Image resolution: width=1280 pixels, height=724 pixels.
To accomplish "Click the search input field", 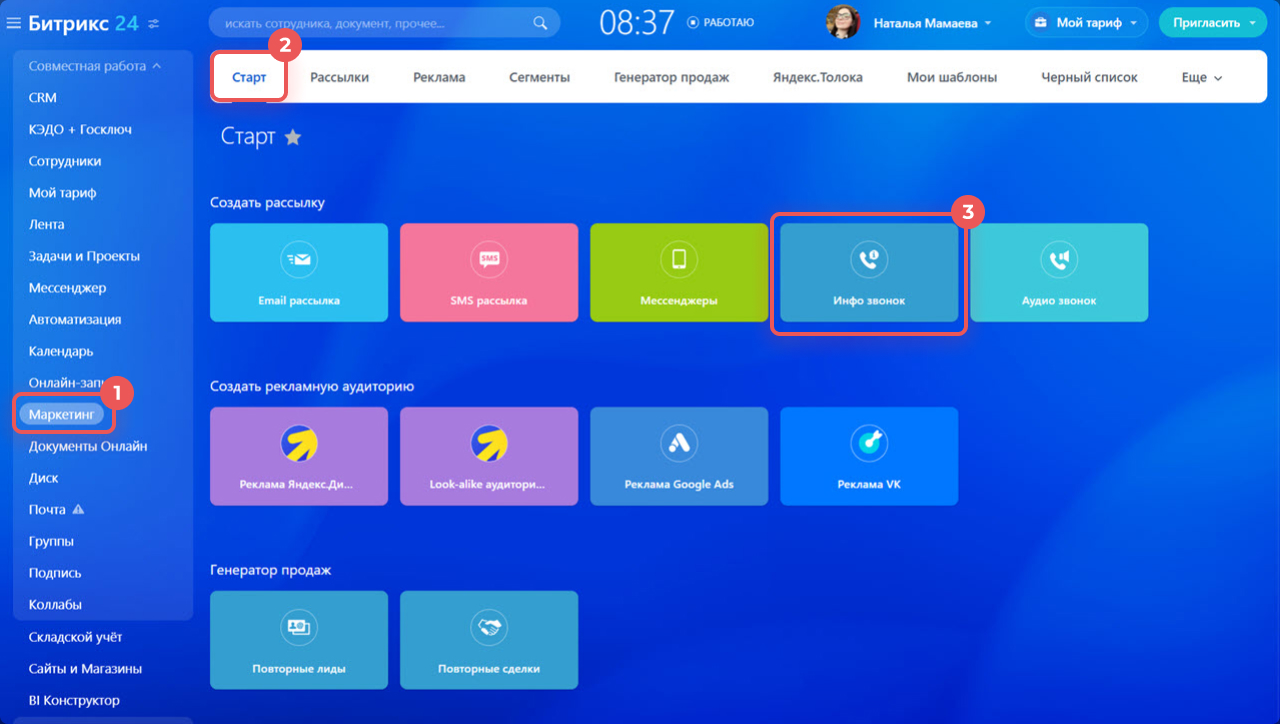I will (x=385, y=22).
